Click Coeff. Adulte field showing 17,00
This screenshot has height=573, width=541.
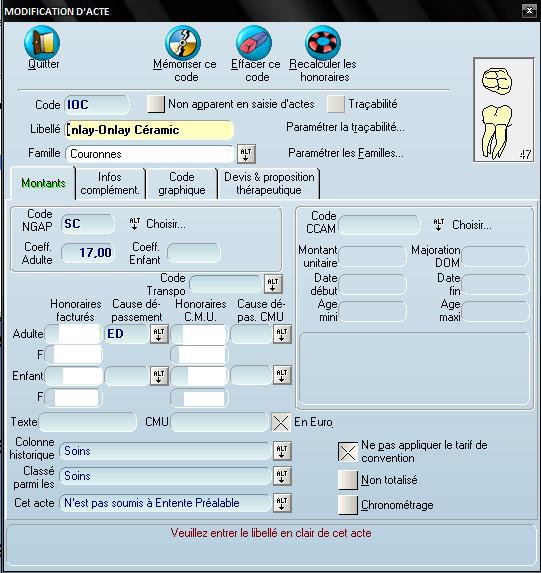pyautogui.click(x=88, y=253)
